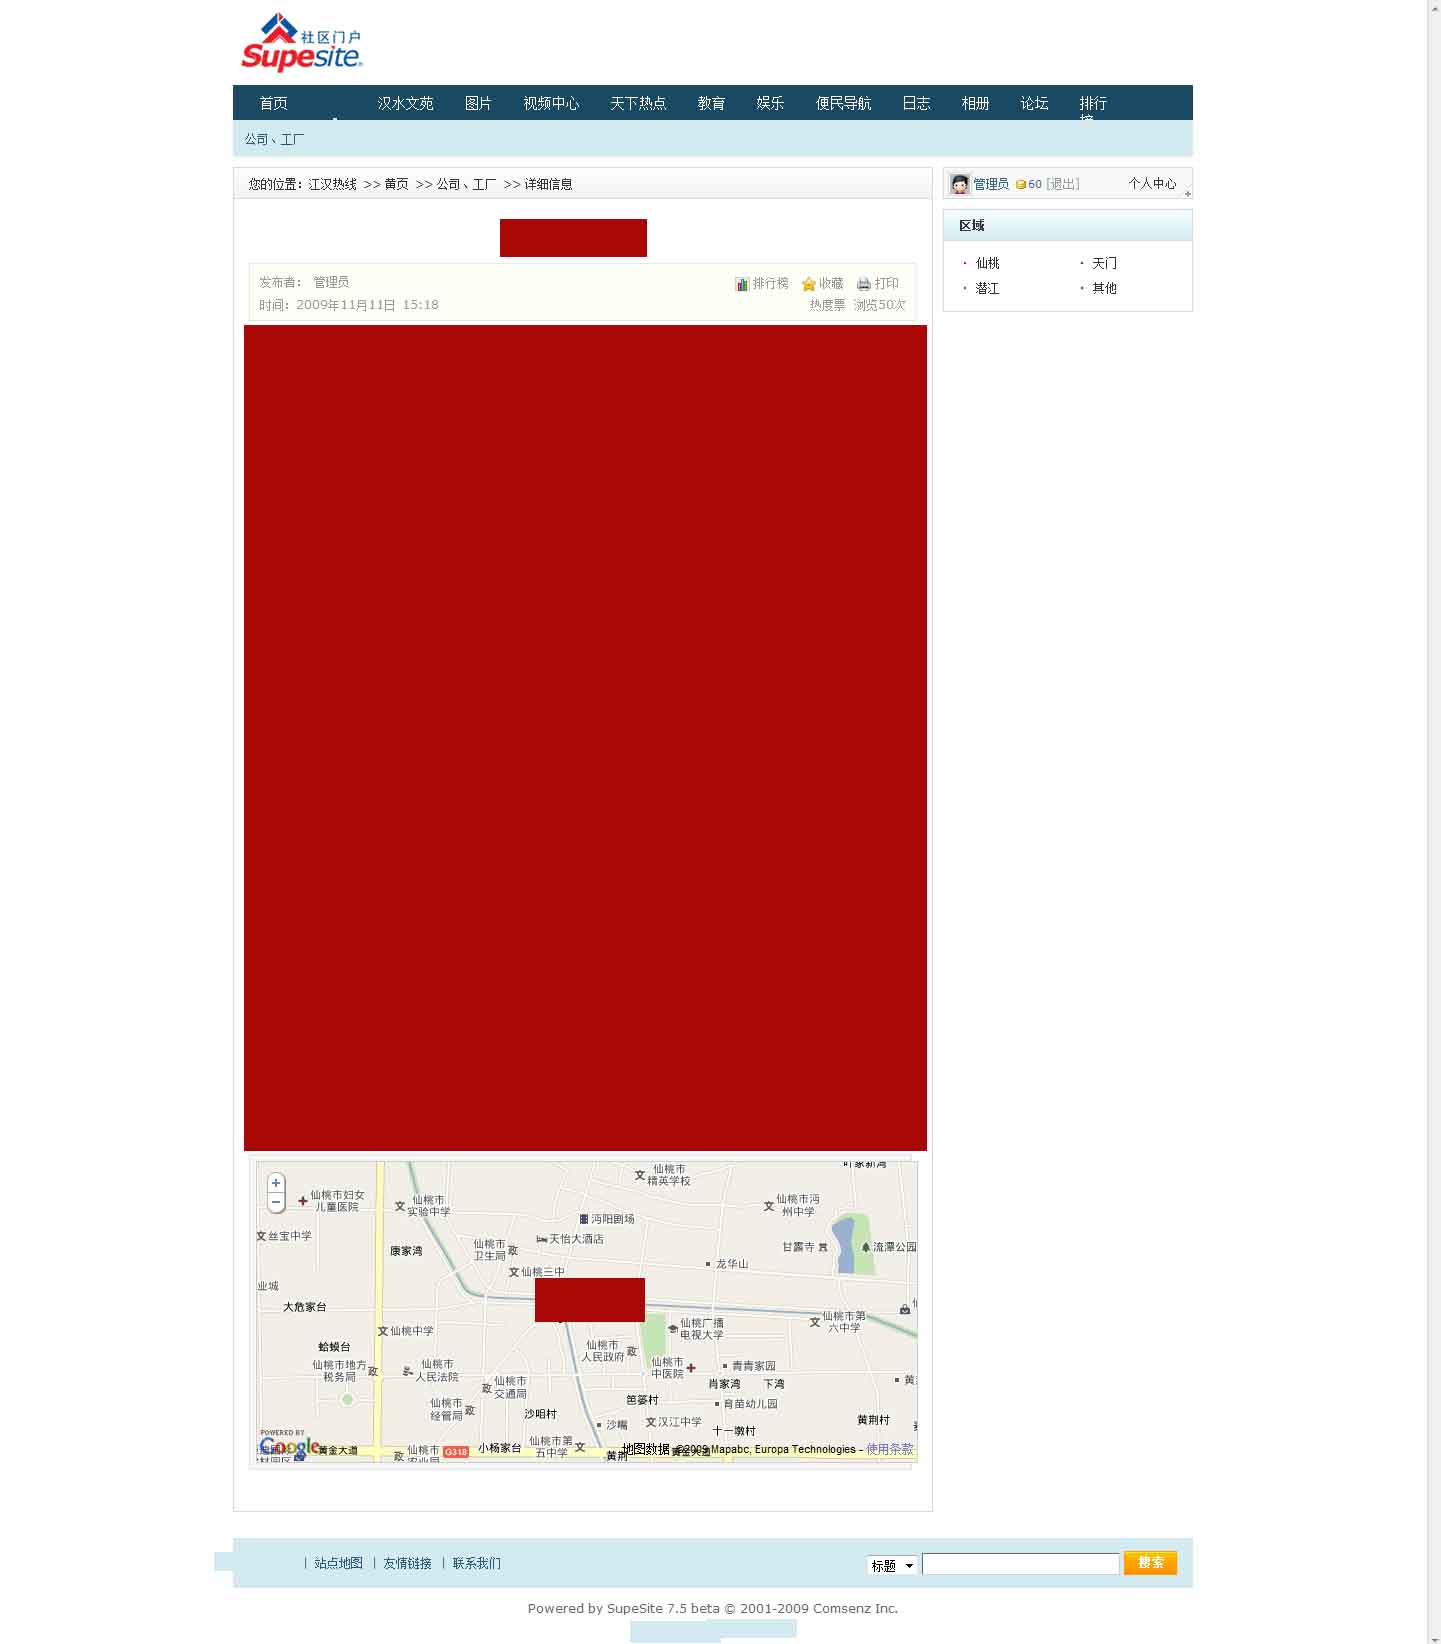The height and width of the screenshot is (1644, 1441).
Task: Click the SupeSite logo in the header
Action: [302, 43]
